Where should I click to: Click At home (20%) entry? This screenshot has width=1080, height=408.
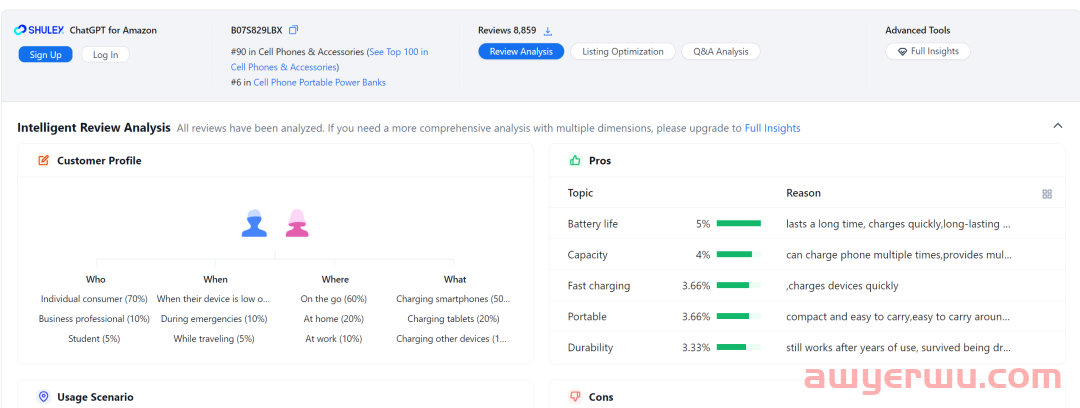(334, 319)
